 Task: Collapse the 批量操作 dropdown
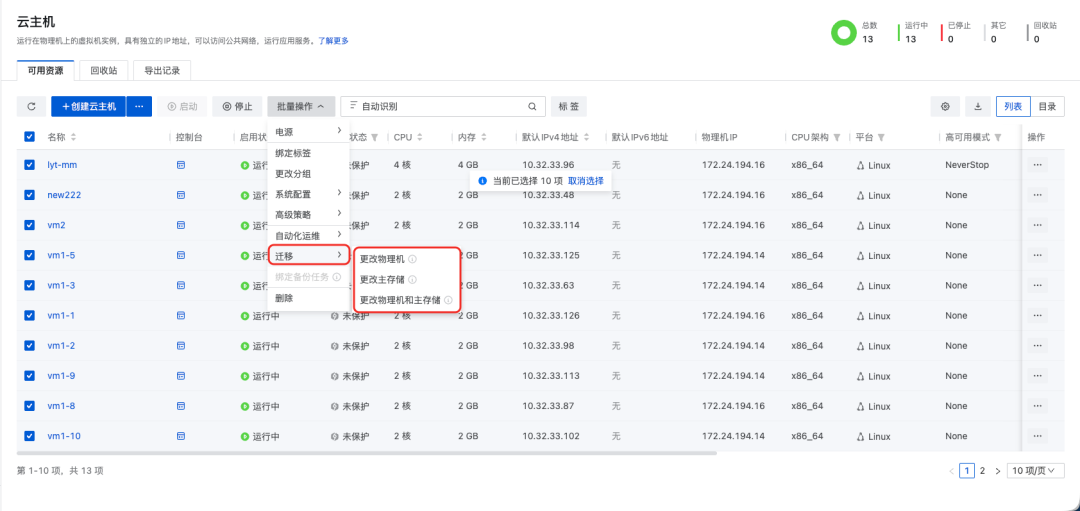click(302, 107)
